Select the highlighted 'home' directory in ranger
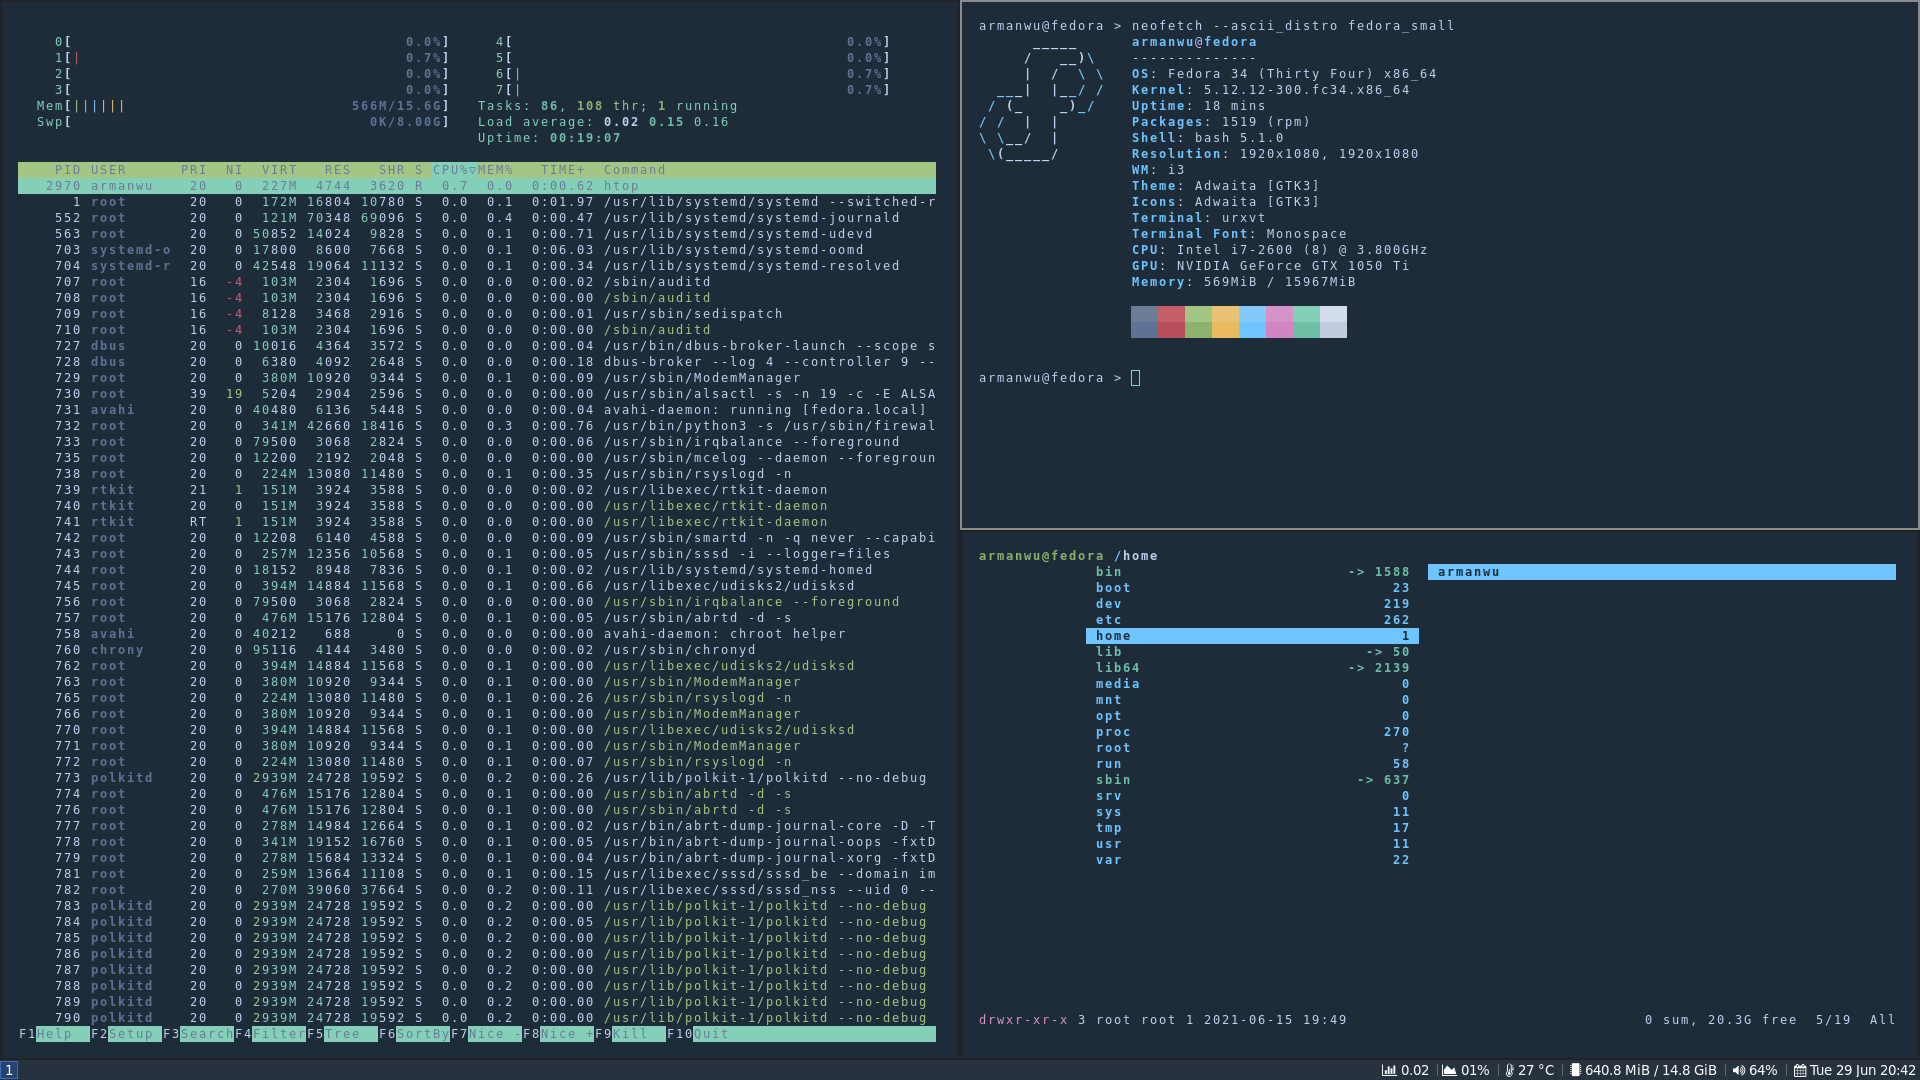The height and width of the screenshot is (1080, 1920). [x=1252, y=636]
